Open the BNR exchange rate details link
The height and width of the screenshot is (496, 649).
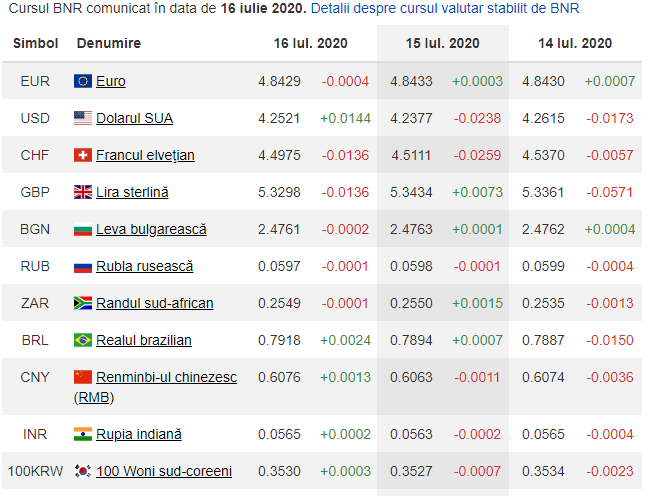(x=444, y=8)
